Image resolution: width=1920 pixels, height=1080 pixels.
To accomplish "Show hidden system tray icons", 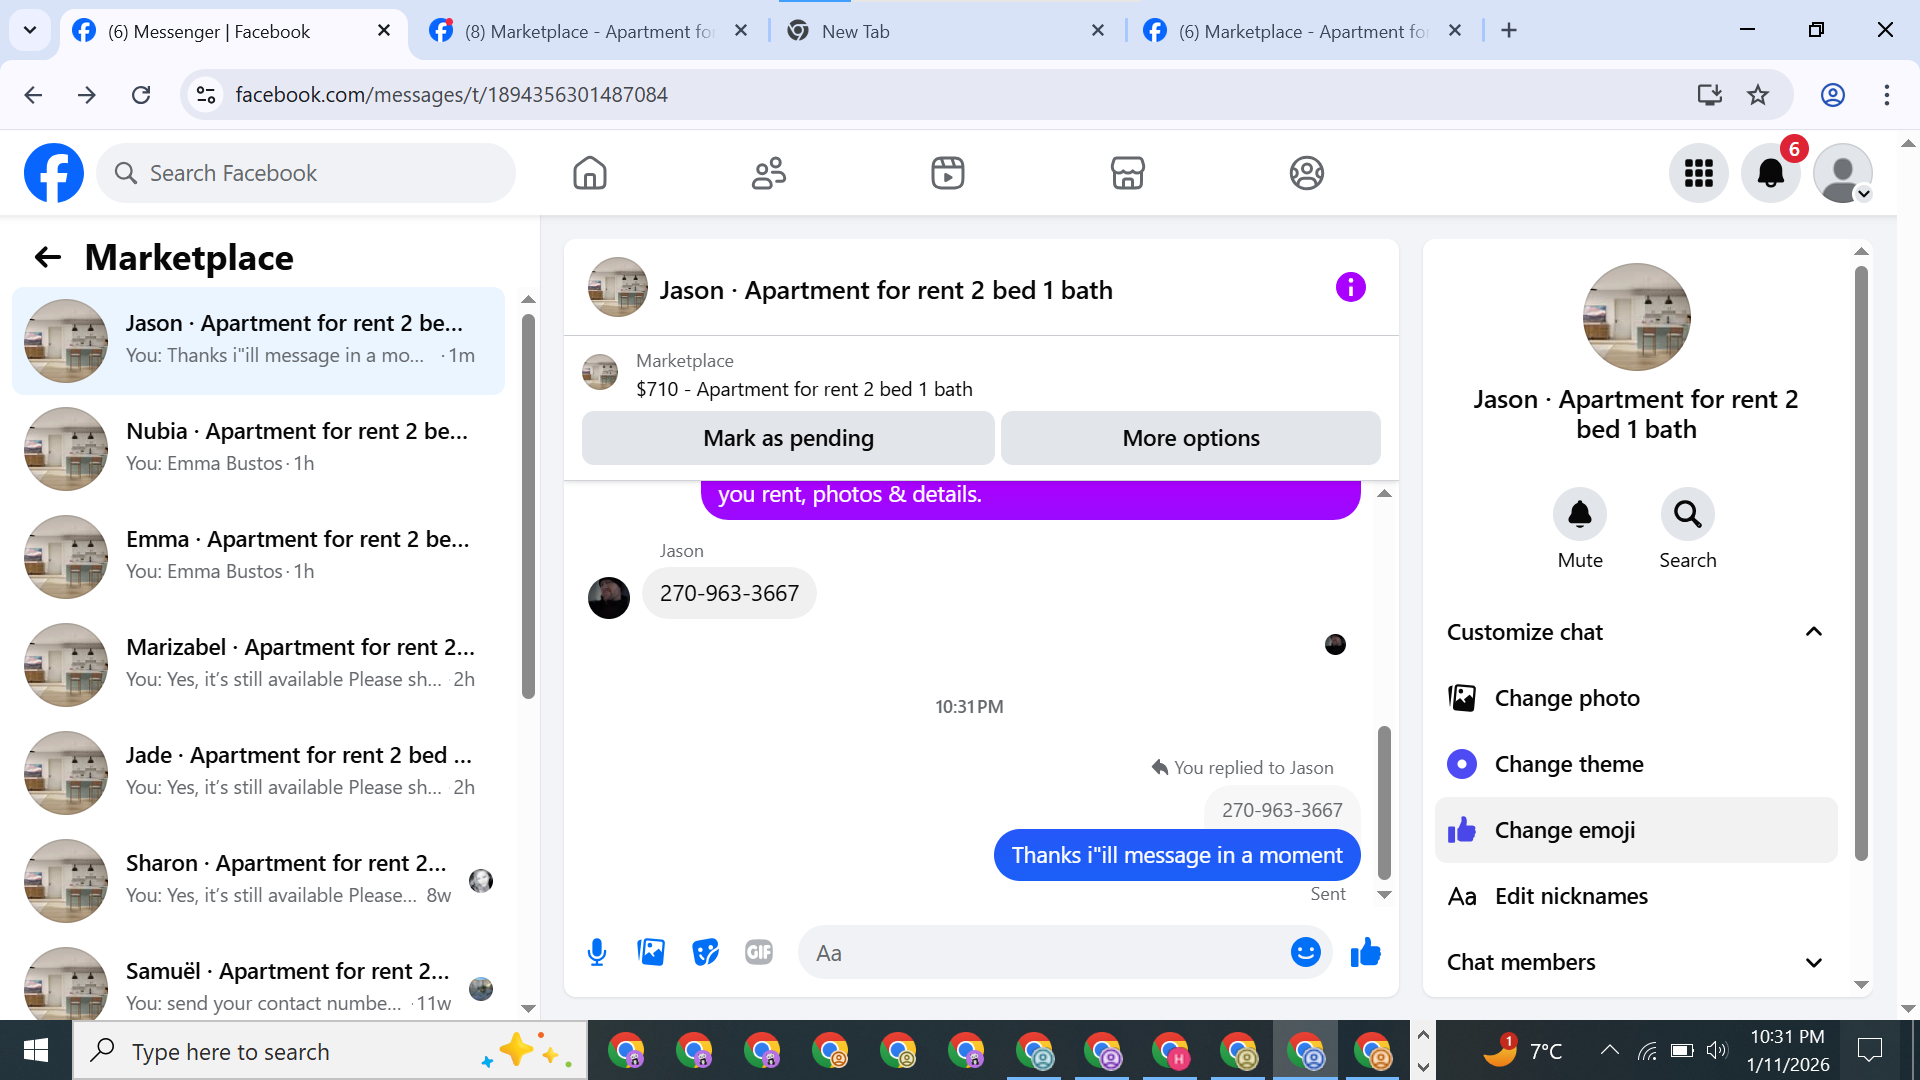I will pos(1609,1050).
